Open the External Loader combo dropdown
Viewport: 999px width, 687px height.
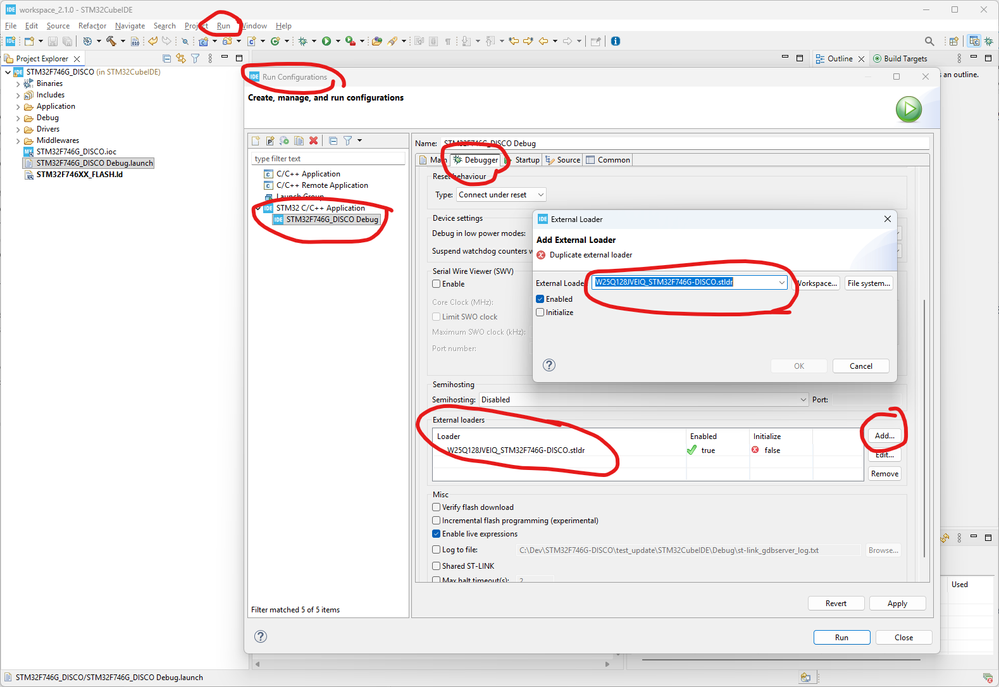782,282
